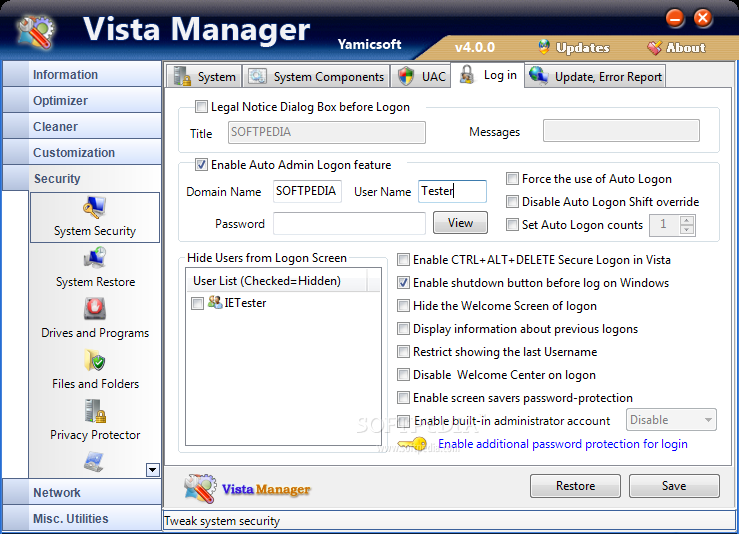Click the golden key icon
The width and height of the screenshot is (739, 534).
(412, 444)
